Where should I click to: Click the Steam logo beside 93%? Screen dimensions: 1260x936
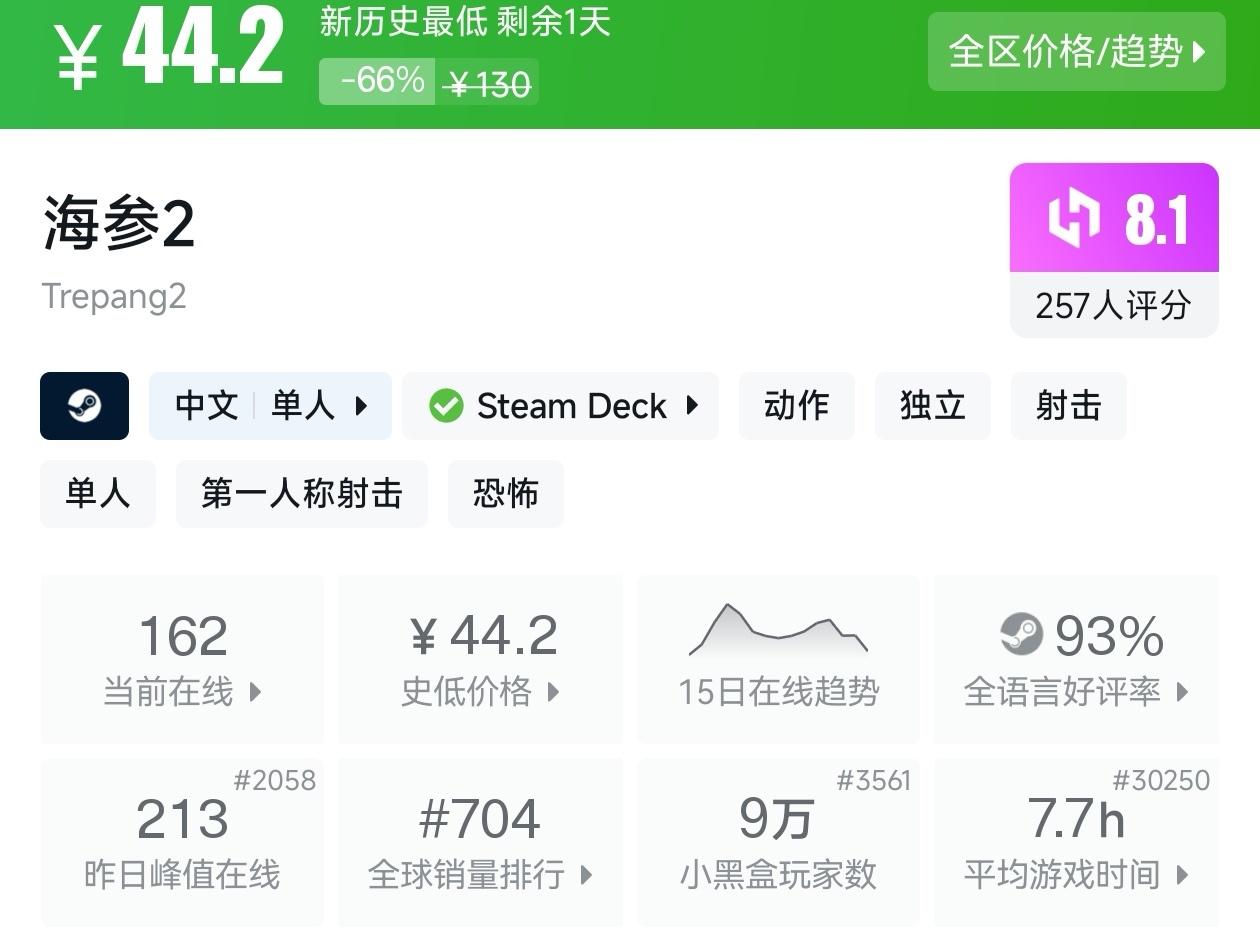tap(1021, 634)
